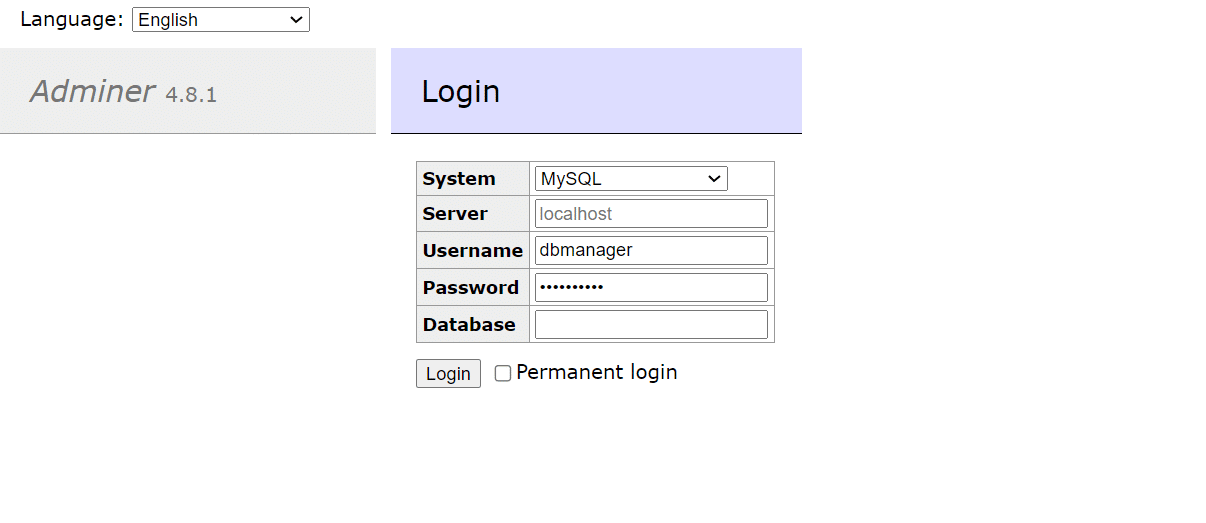Click the chevron arrow of MySQL selector
The width and height of the screenshot is (1206, 523).
click(714, 179)
